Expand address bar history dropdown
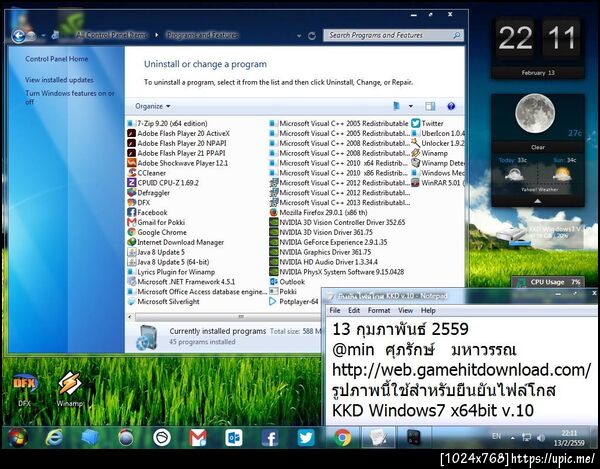 [x=299, y=36]
